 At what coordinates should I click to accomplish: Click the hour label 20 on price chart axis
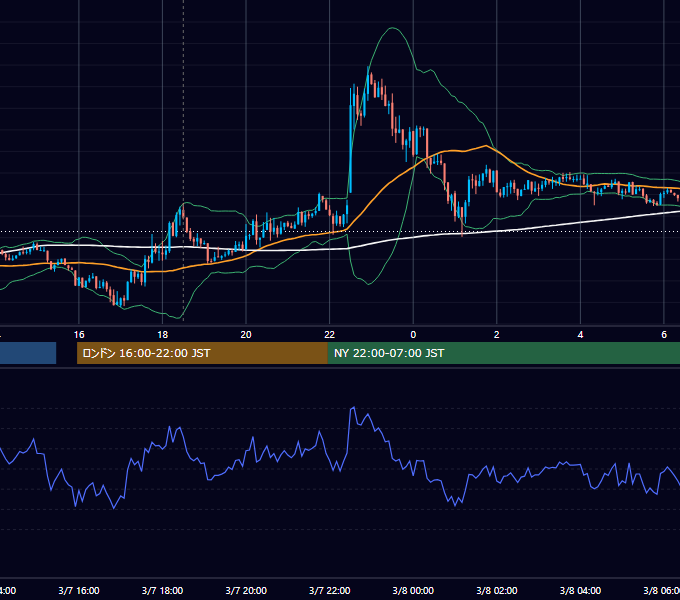[246, 335]
